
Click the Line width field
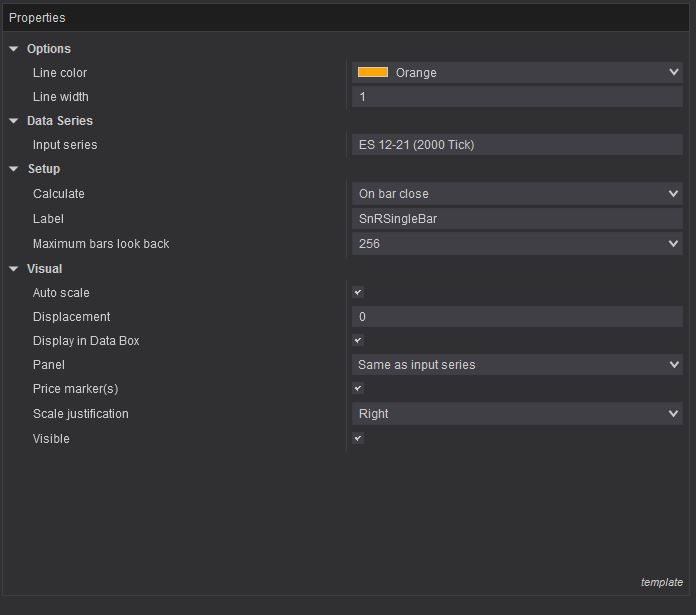coord(516,97)
